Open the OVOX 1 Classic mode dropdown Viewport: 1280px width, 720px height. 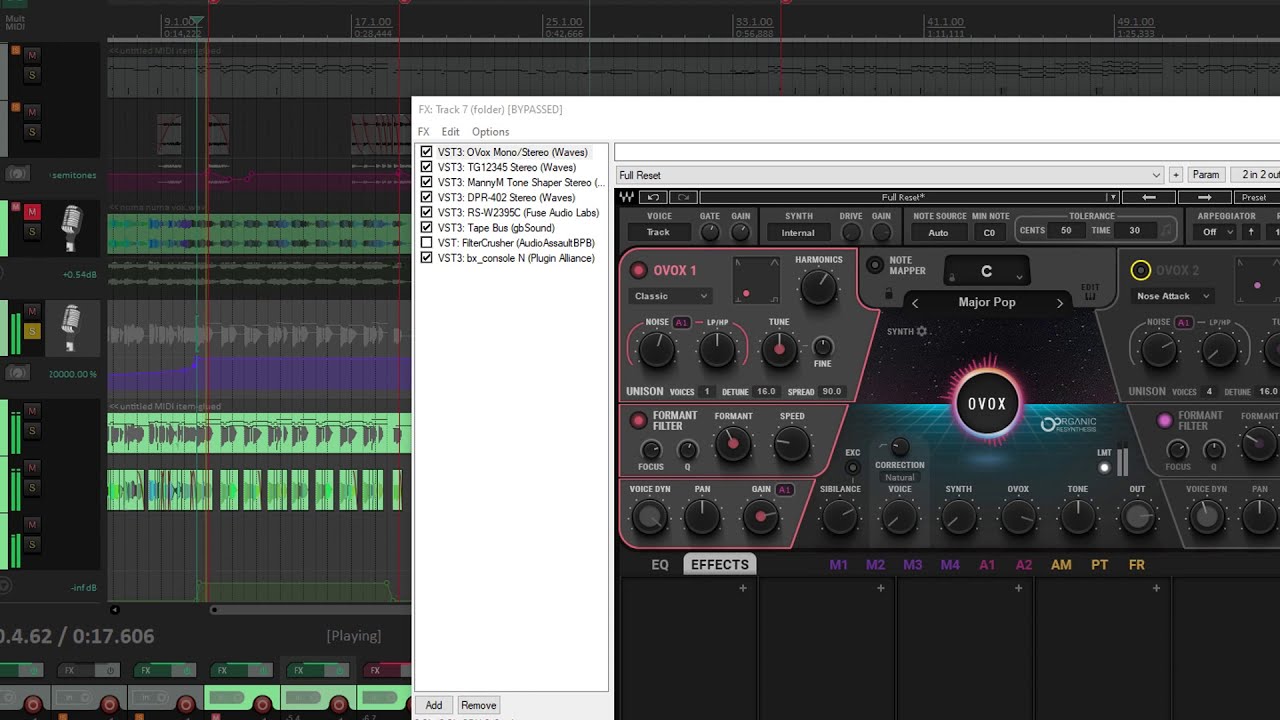pyautogui.click(x=670, y=296)
